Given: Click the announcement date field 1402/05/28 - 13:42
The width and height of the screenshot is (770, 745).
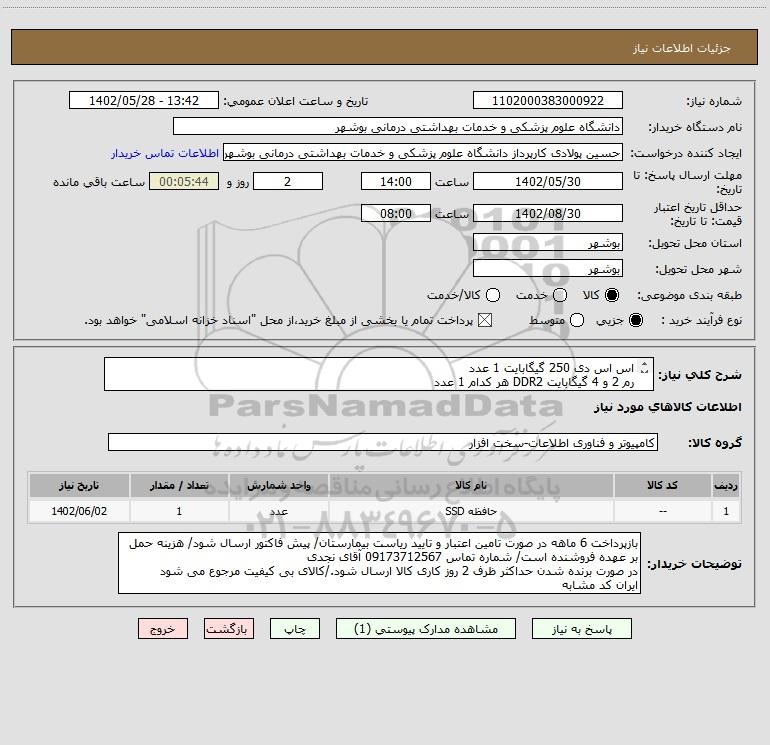Looking at the screenshot, I should click(x=144, y=100).
